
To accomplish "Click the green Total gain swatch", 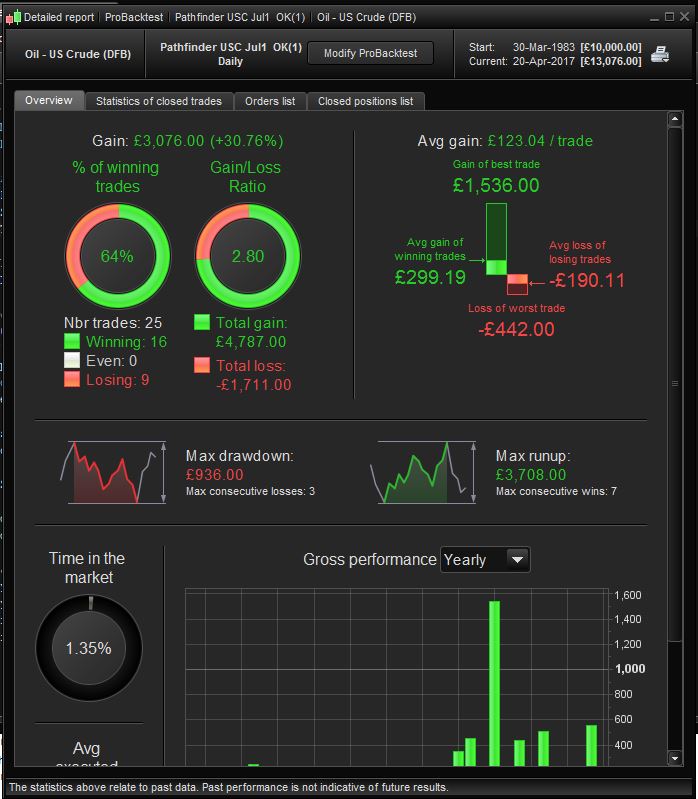I will [x=202, y=322].
